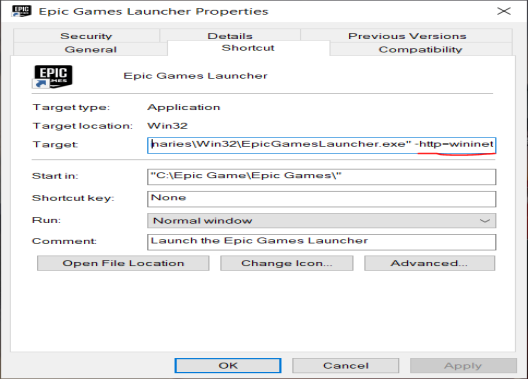
Task: Open the Advanced shortcut options
Action: pos(429,263)
